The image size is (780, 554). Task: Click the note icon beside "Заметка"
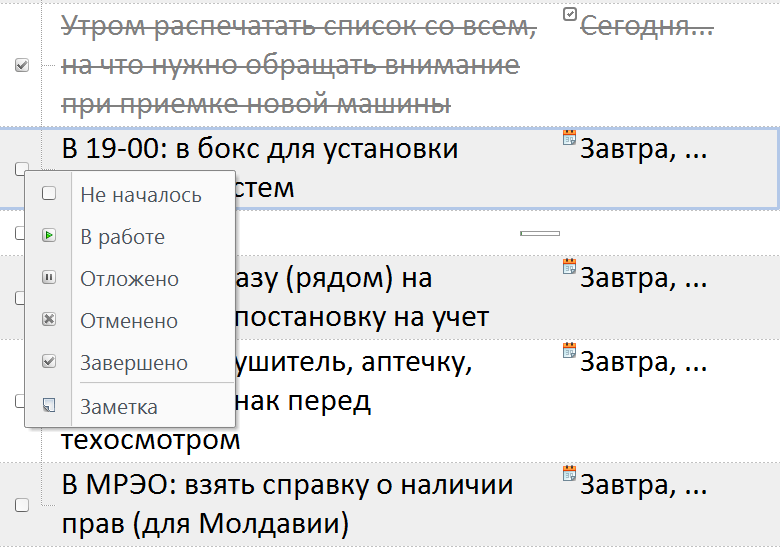49,406
